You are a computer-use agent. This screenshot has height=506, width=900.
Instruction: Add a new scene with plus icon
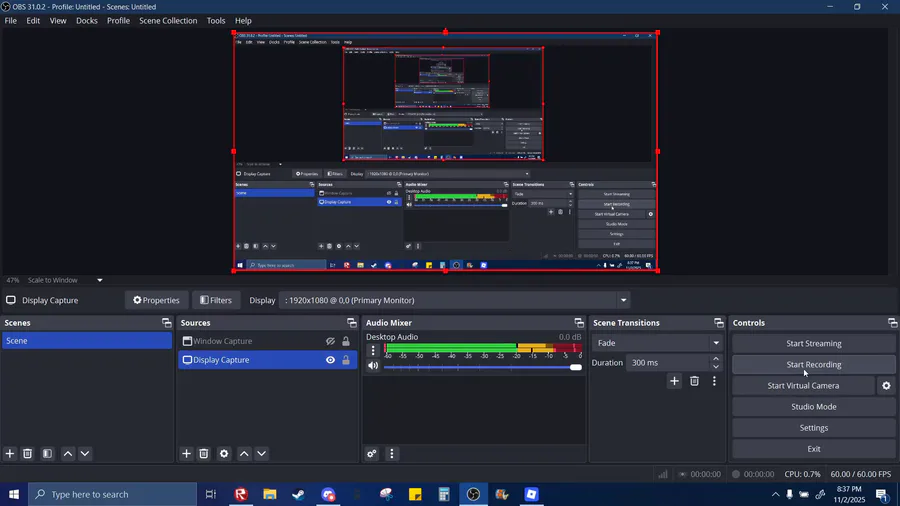click(10, 453)
